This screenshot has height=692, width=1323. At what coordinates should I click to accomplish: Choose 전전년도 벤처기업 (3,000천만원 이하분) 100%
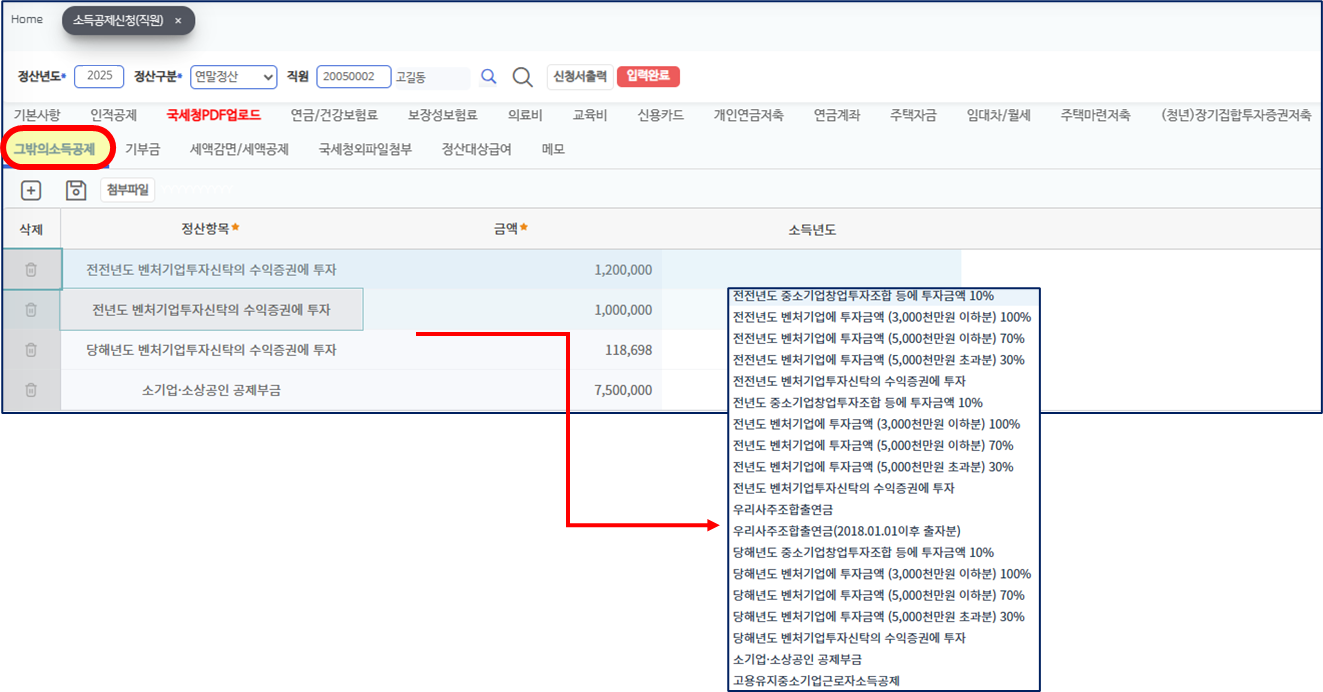tap(884, 317)
